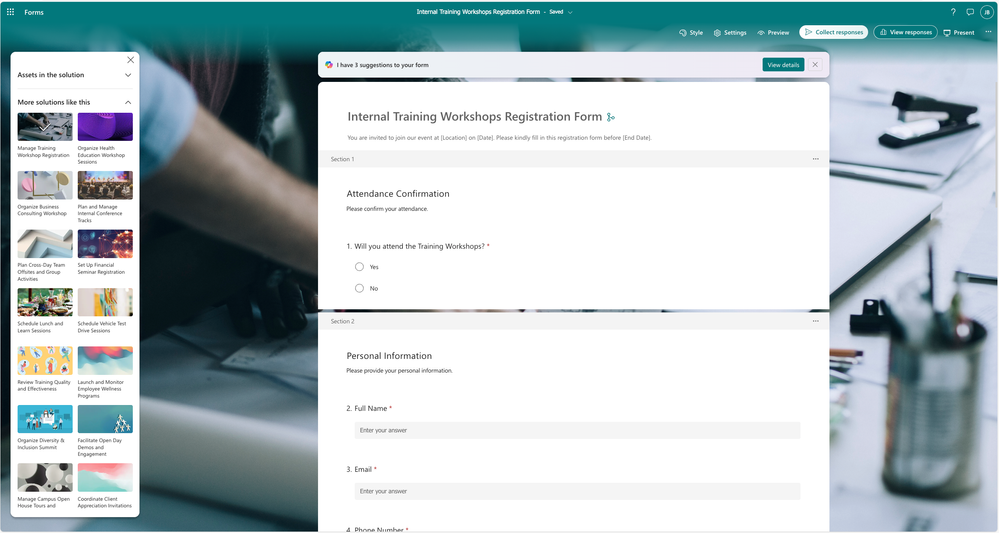
Task: Open Section 2 more options
Action: pyautogui.click(x=816, y=322)
